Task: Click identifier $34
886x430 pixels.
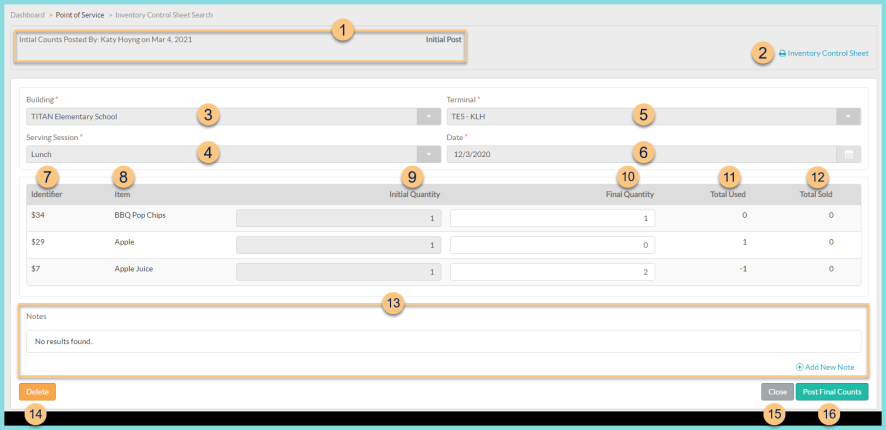Action: coord(37,215)
